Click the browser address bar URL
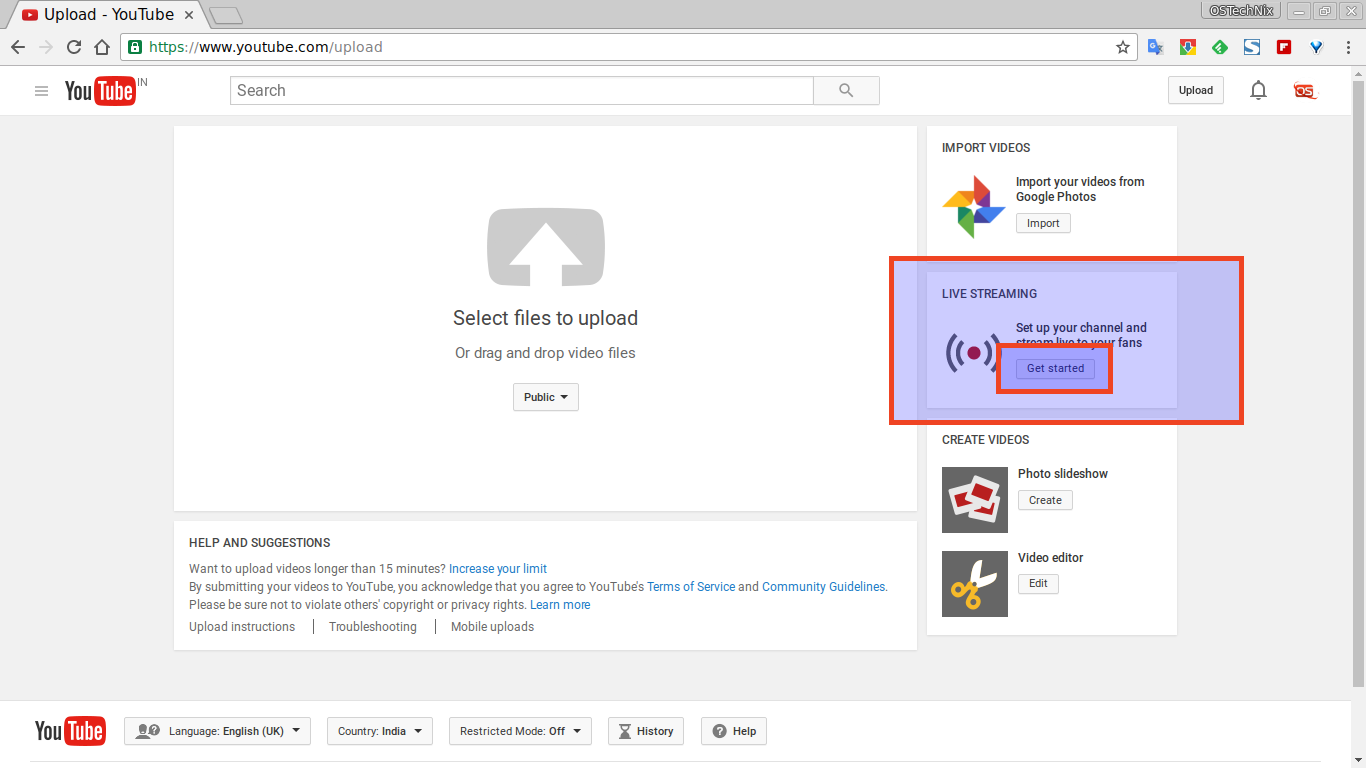Image resolution: width=1366 pixels, height=768 pixels. click(x=265, y=47)
